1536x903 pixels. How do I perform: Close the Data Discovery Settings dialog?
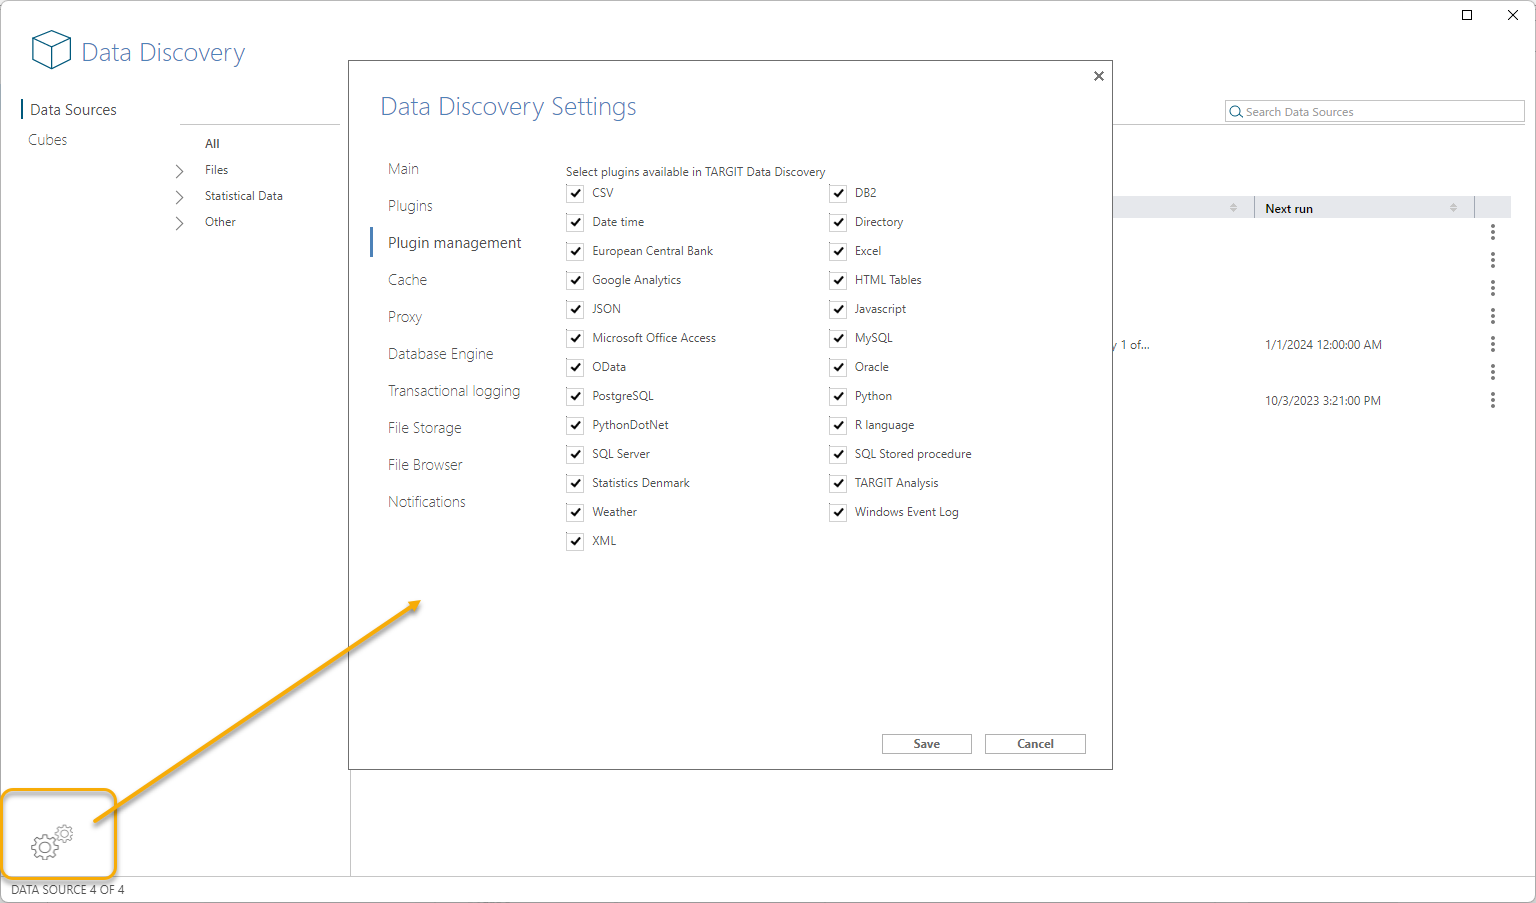pyautogui.click(x=1098, y=76)
